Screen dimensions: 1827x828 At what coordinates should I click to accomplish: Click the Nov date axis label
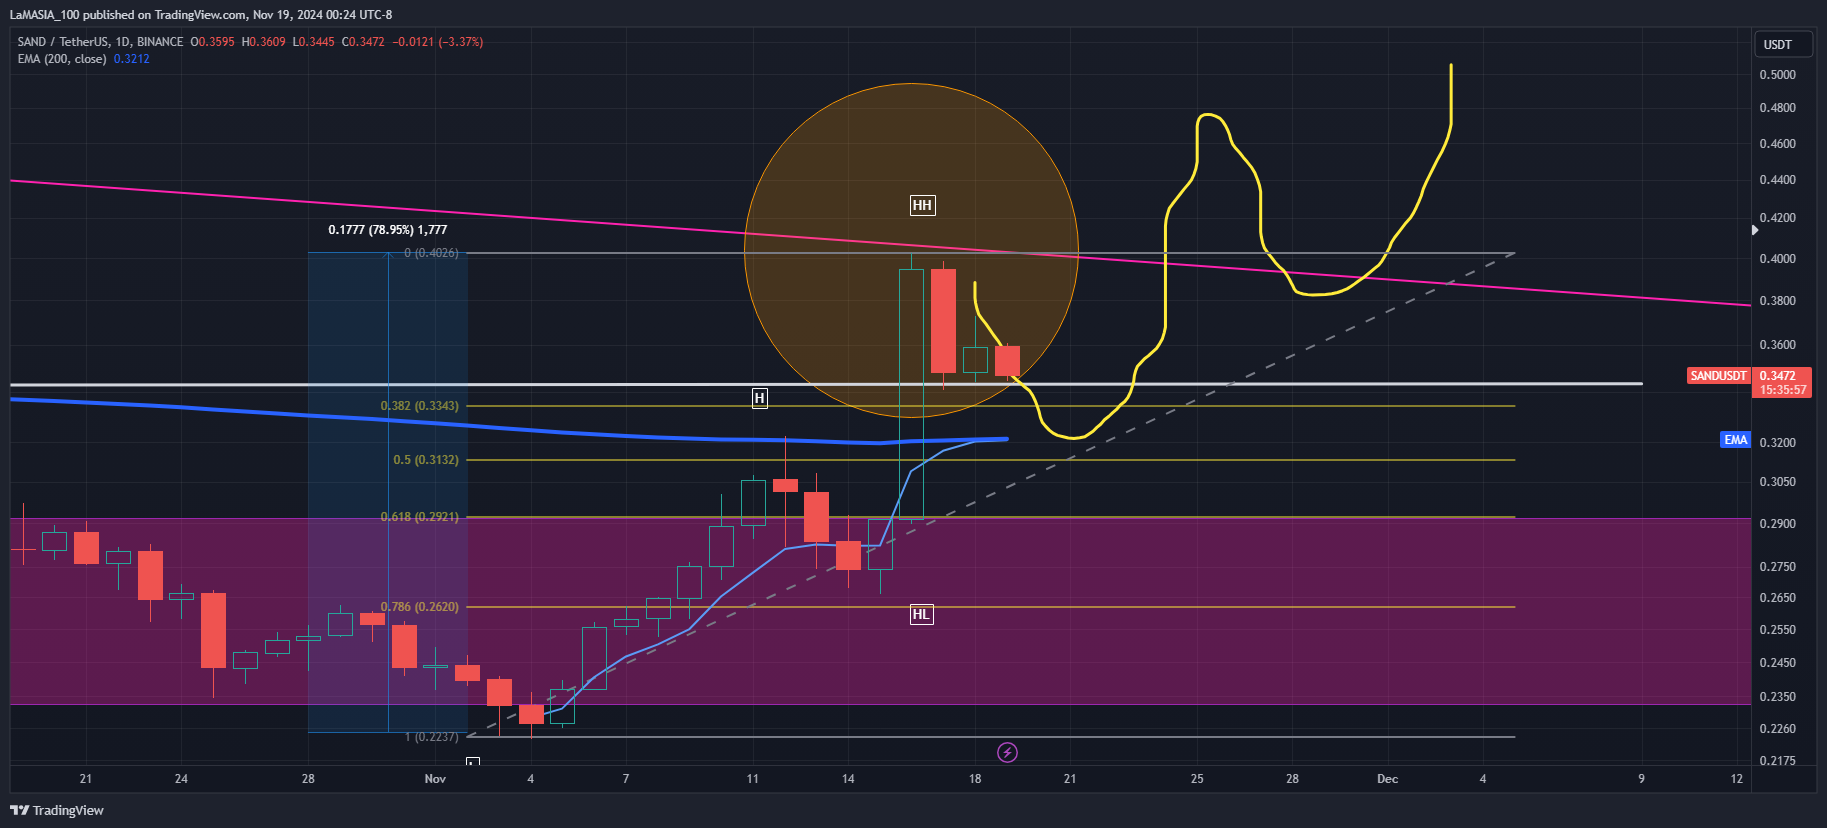(x=435, y=779)
